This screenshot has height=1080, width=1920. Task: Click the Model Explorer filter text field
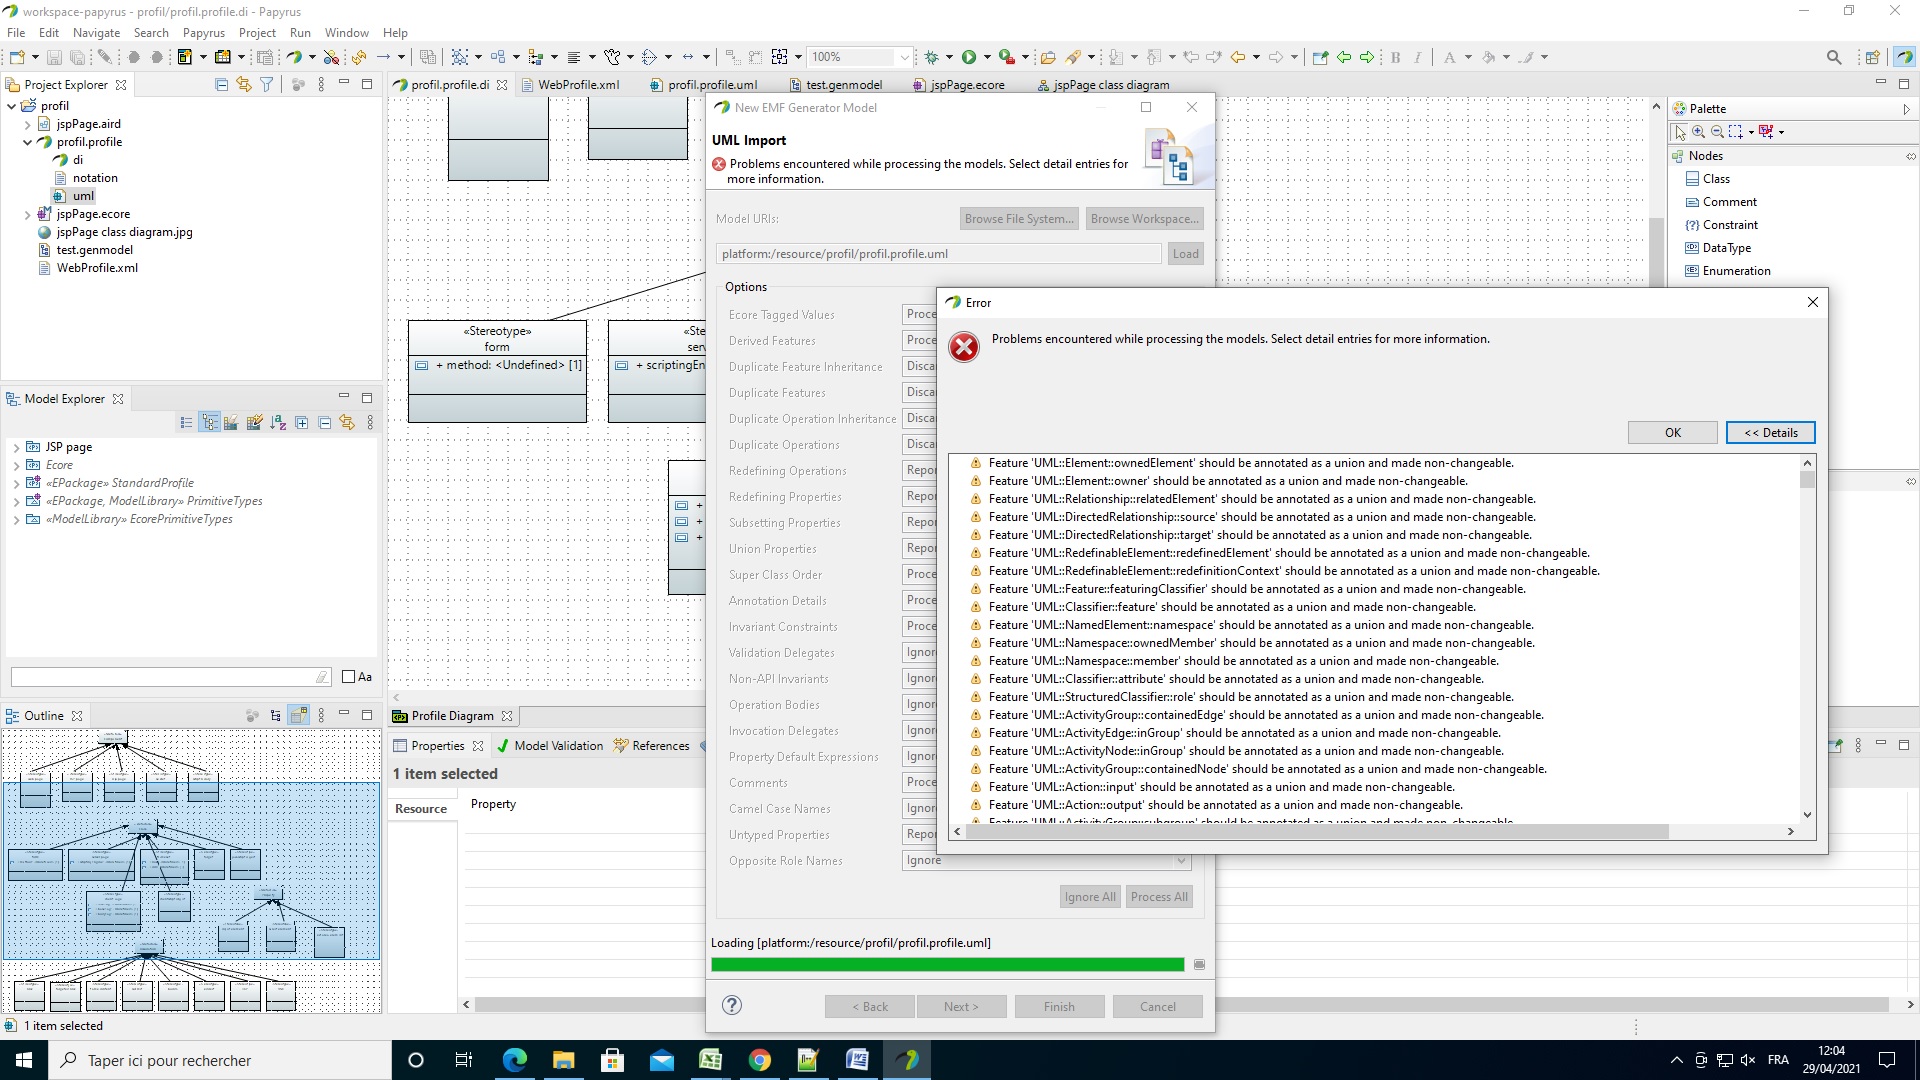coord(170,677)
